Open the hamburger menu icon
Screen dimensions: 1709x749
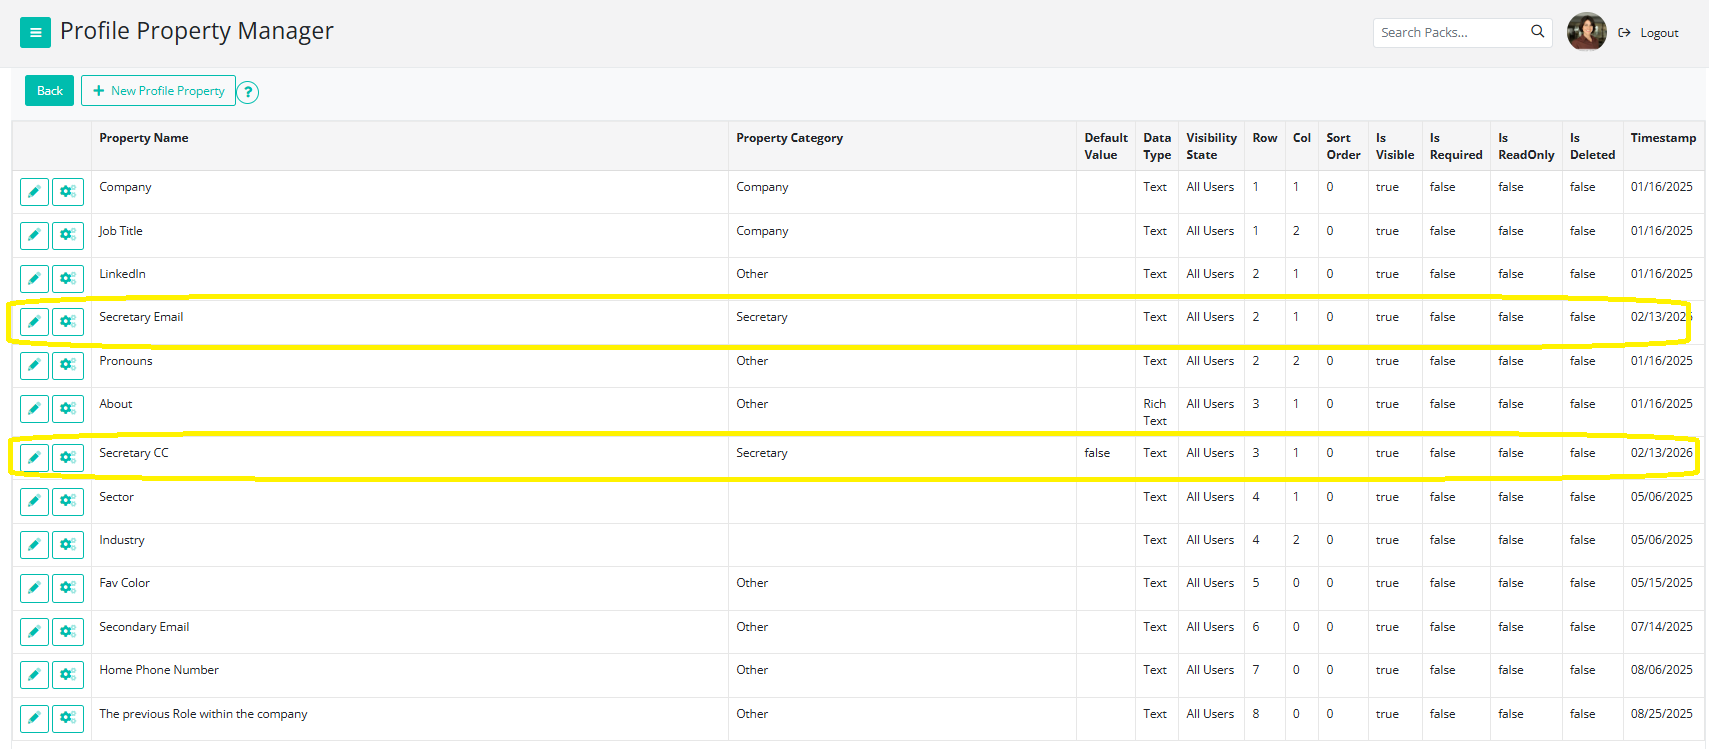point(35,32)
